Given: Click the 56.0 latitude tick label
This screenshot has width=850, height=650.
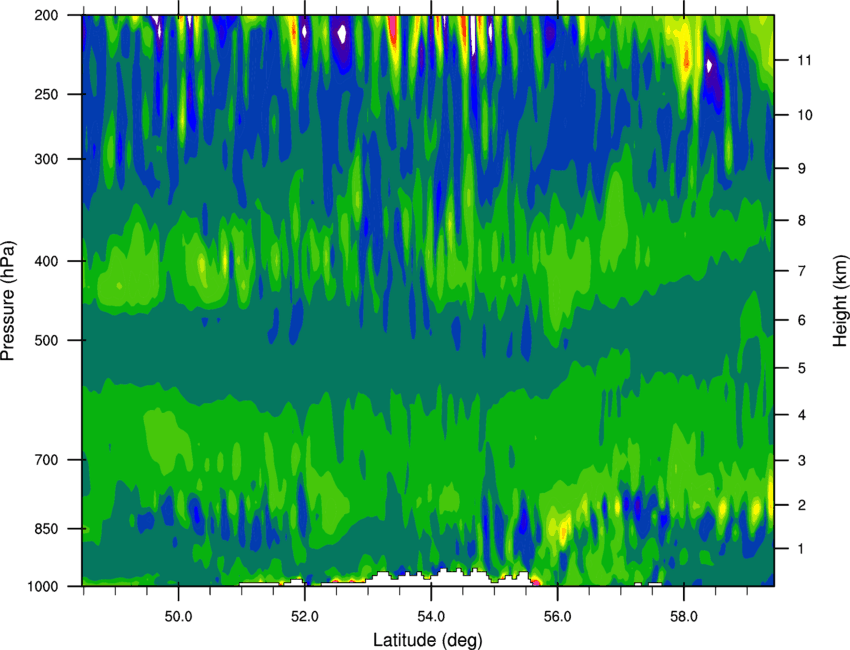Looking at the screenshot, I should [557, 617].
